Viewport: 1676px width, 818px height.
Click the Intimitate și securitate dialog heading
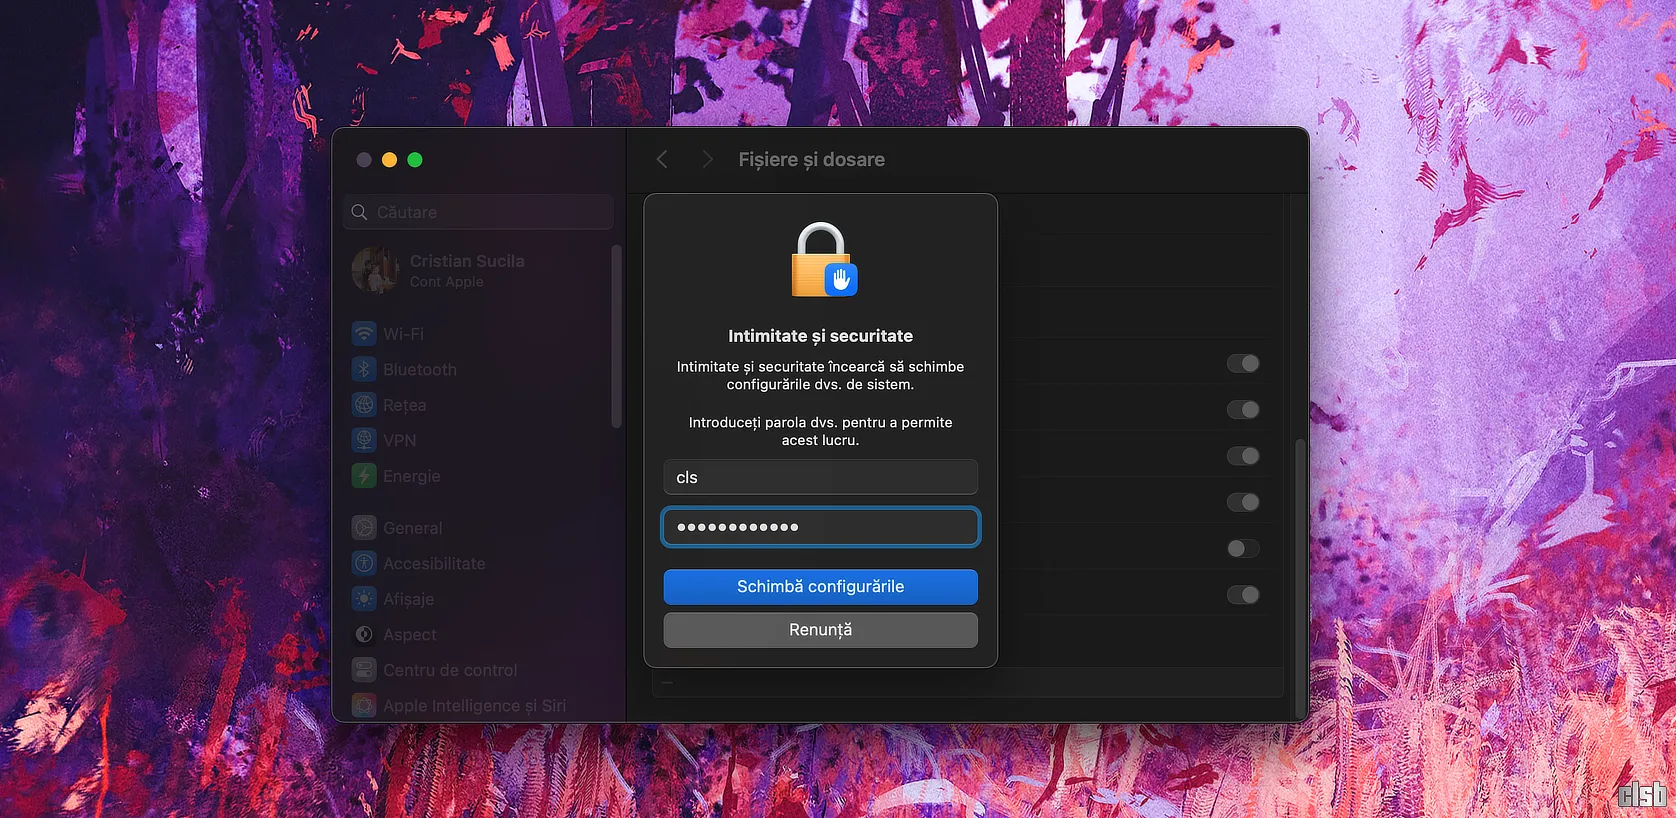[x=821, y=336]
